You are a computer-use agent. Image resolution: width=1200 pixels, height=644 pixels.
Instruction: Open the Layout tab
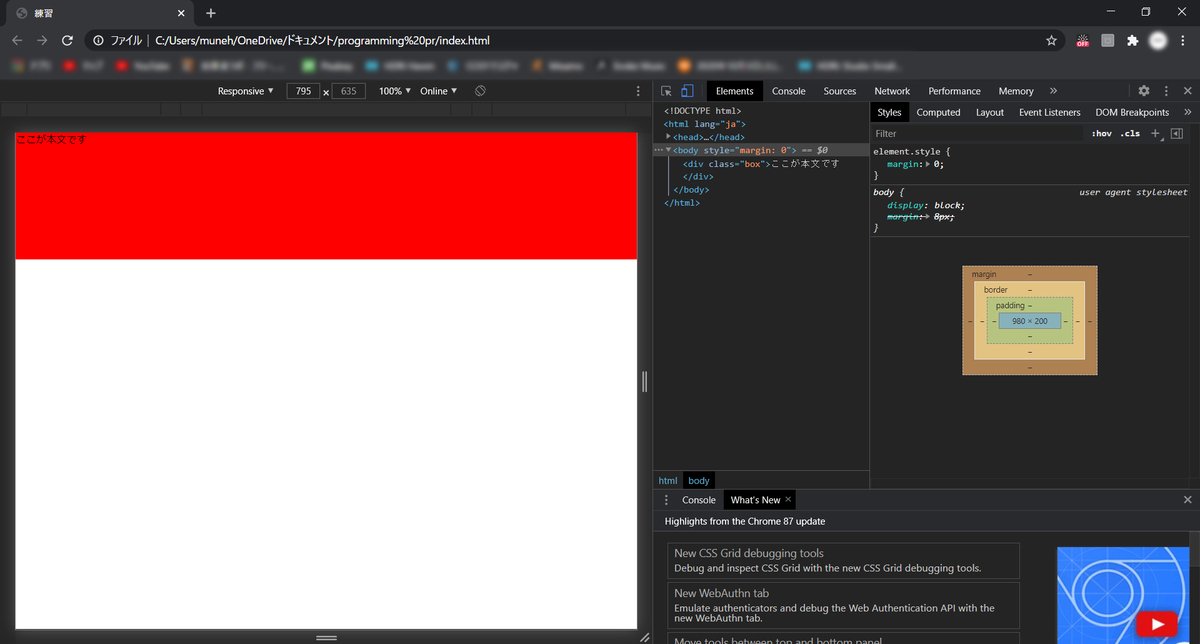(990, 112)
